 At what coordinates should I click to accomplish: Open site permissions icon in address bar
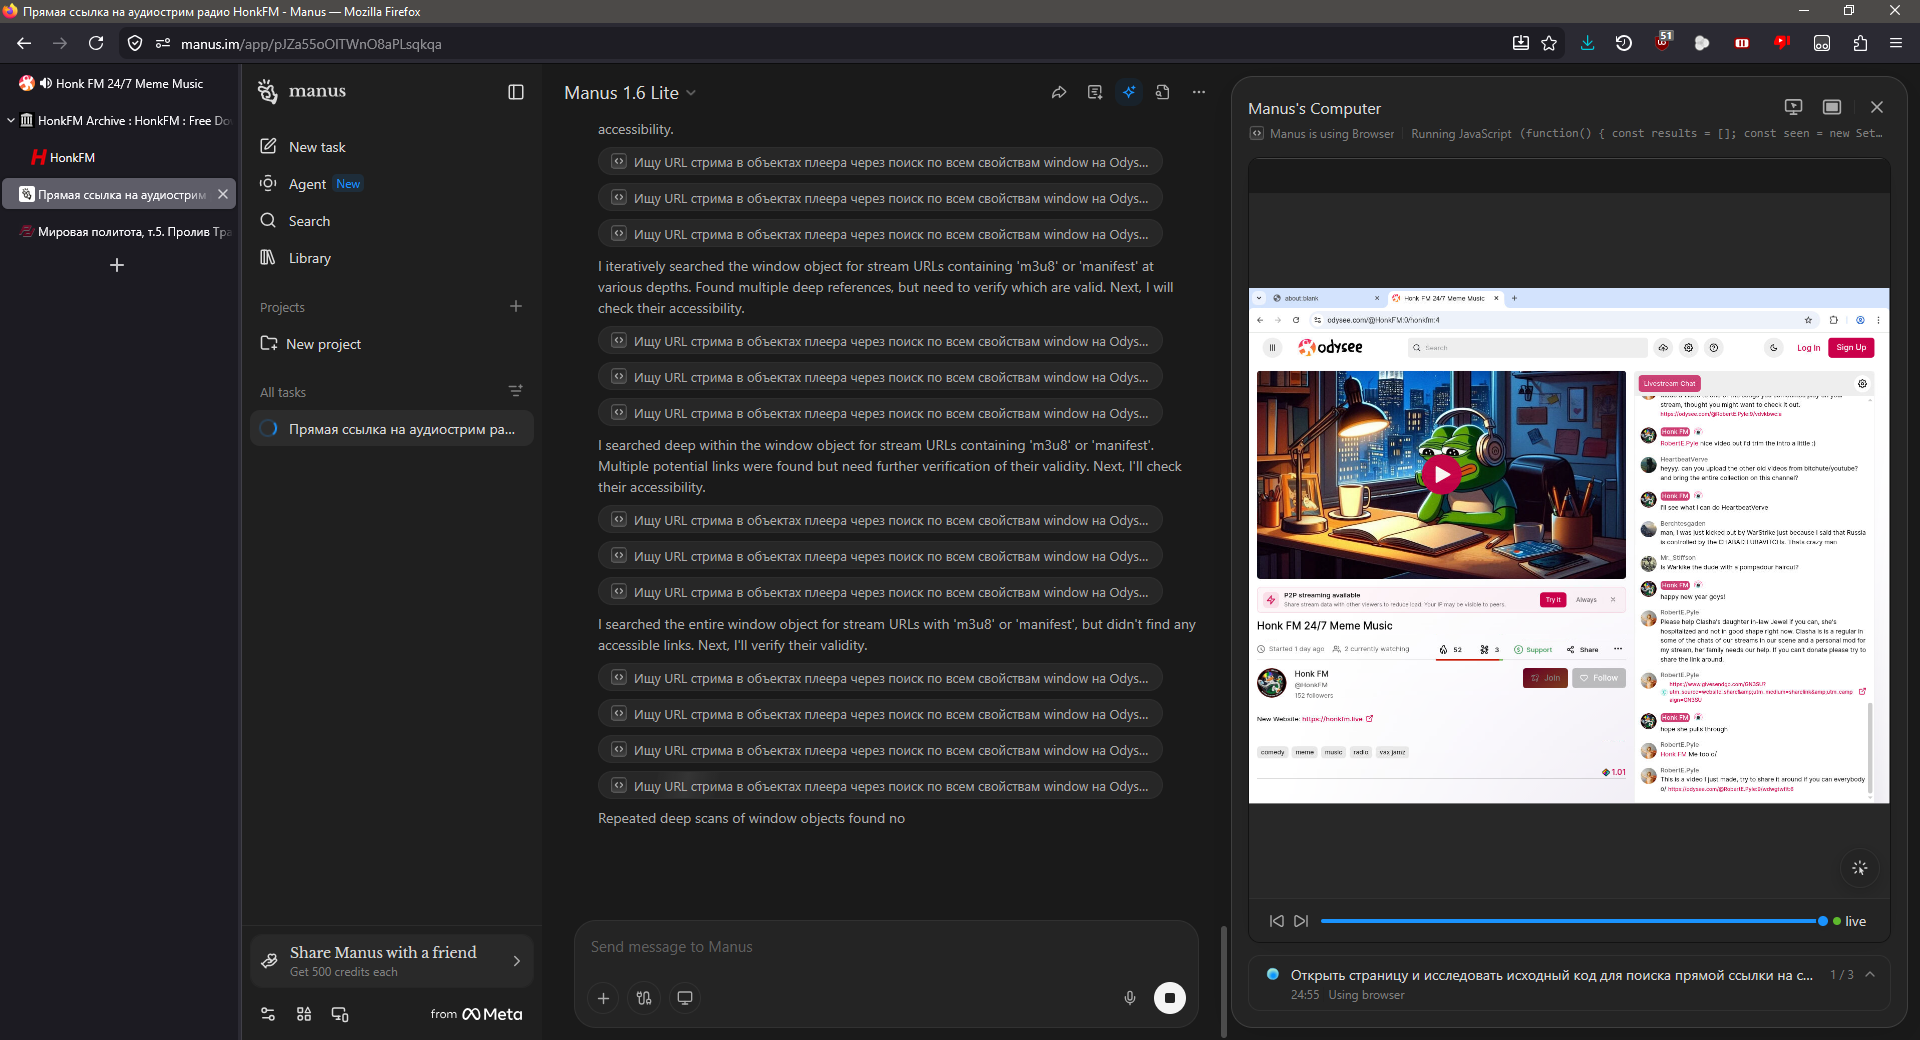click(x=163, y=43)
